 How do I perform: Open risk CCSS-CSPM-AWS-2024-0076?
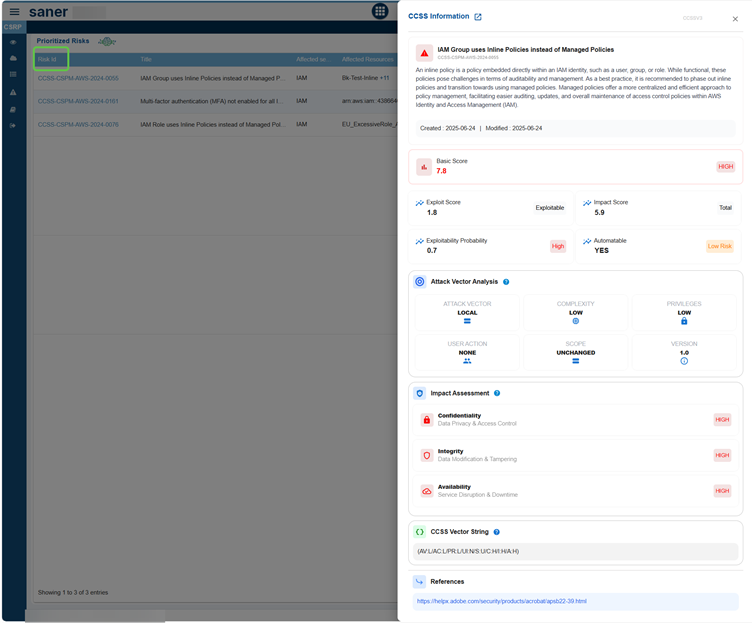[x=78, y=125]
